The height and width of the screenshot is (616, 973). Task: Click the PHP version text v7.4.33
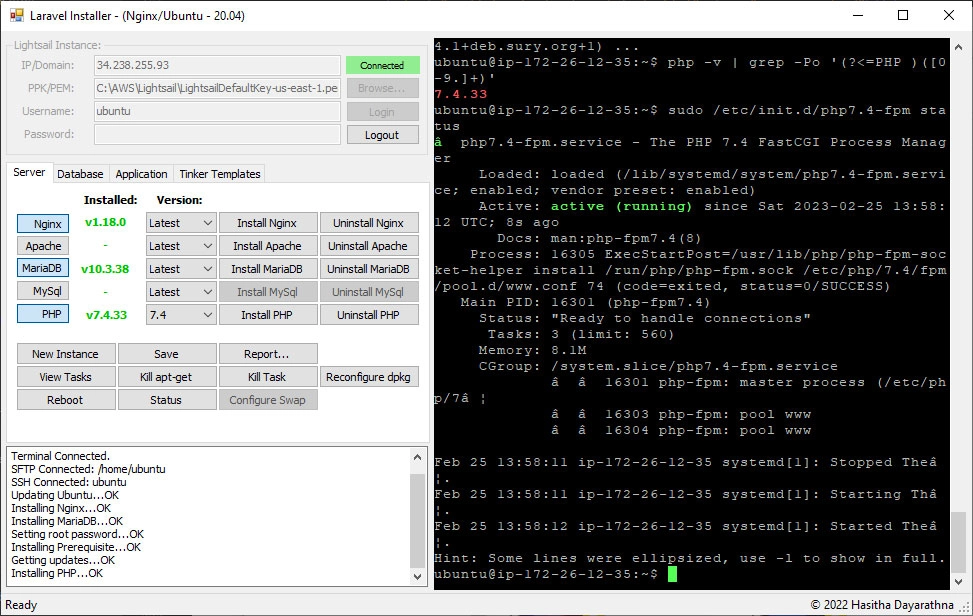[x=106, y=315]
